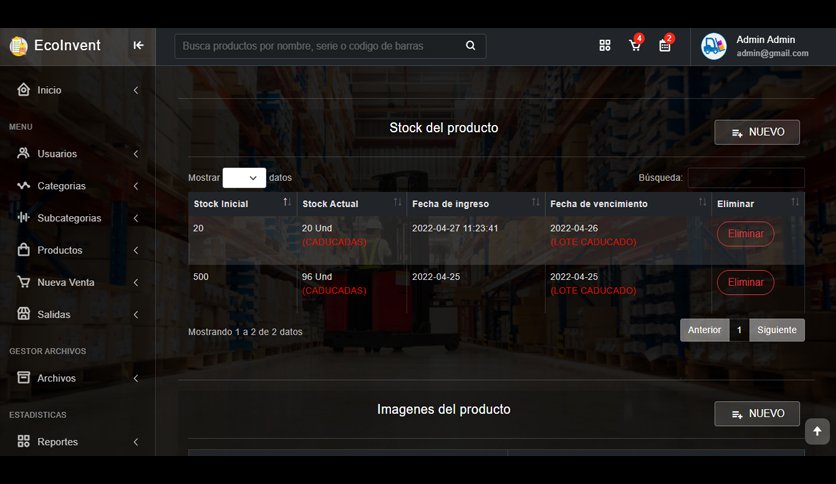Click the Nueva Venta cart icon
Image resolution: width=836 pixels, height=484 pixels.
coord(23,282)
